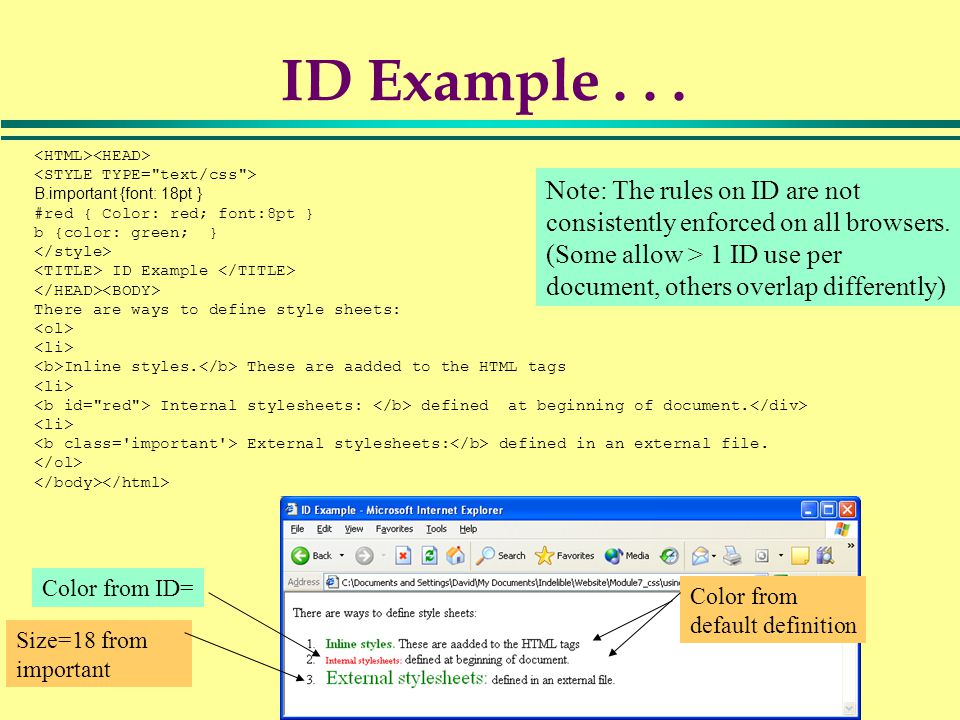Click the Print icon
The height and width of the screenshot is (720, 960).
coord(732,555)
